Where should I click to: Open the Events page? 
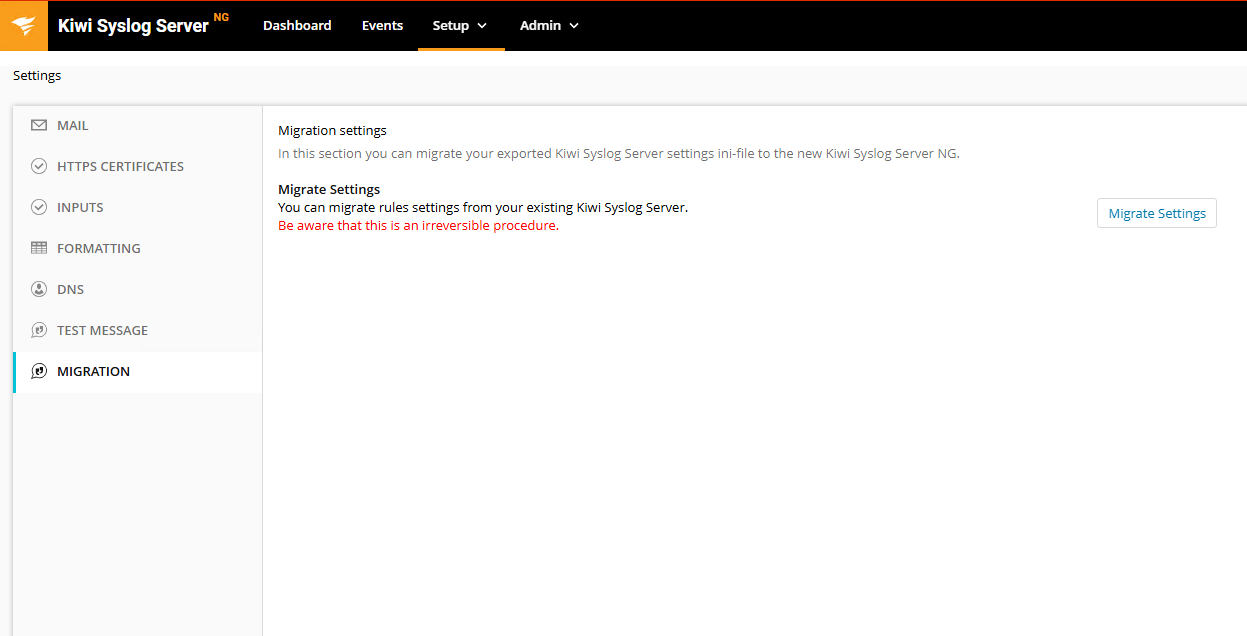[x=382, y=25]
